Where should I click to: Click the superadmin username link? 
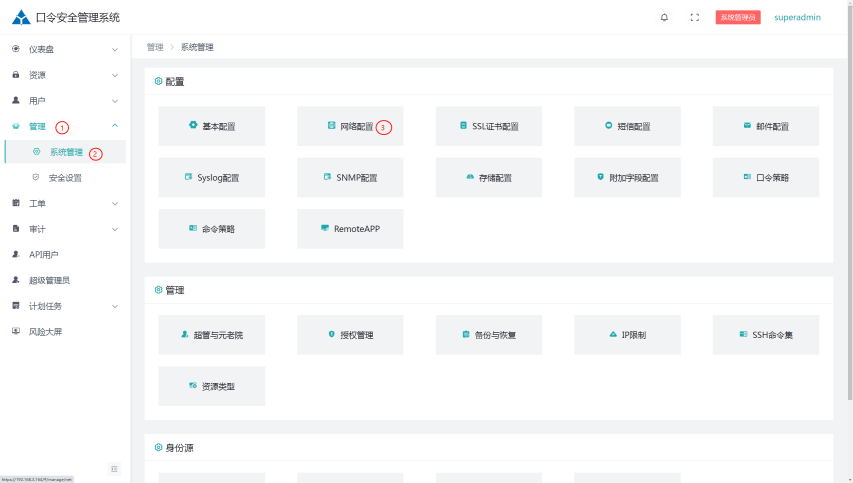(797, 17)
